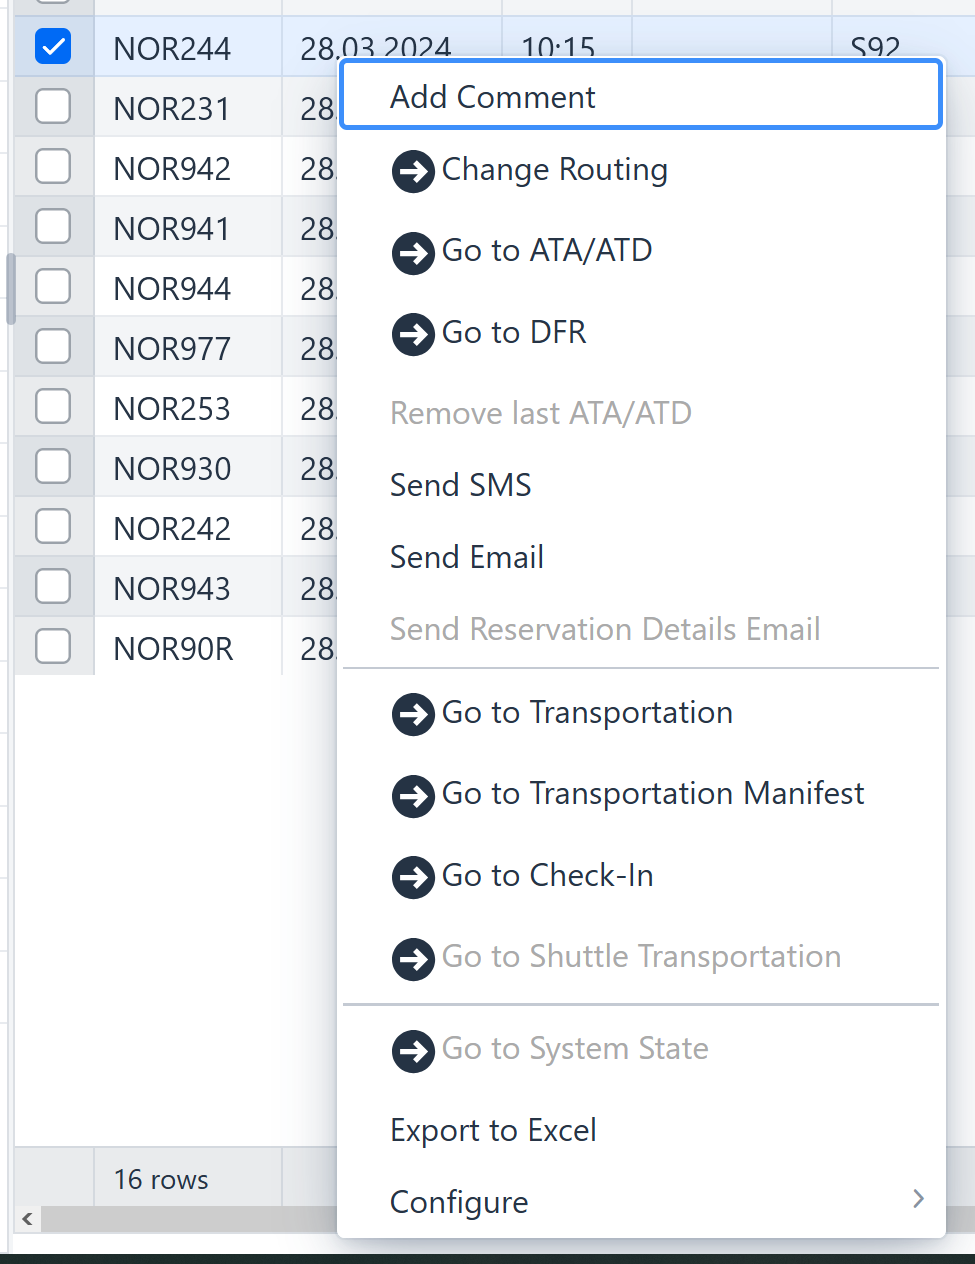Click the Go to Shuttle Transportation arrow icon
The width and height of the screenshot is (975, 1264).
[x=412, y=958]
